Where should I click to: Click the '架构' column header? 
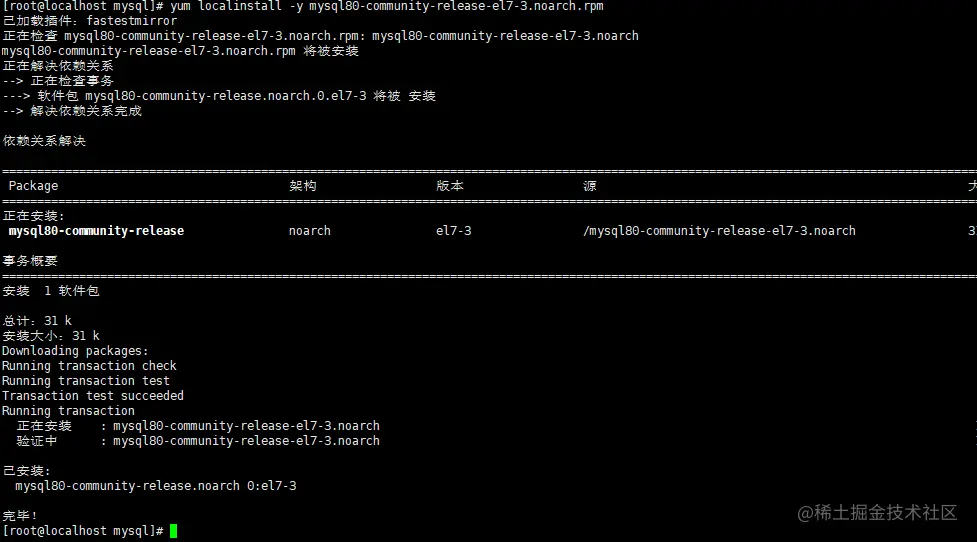[x=303, y=186]
